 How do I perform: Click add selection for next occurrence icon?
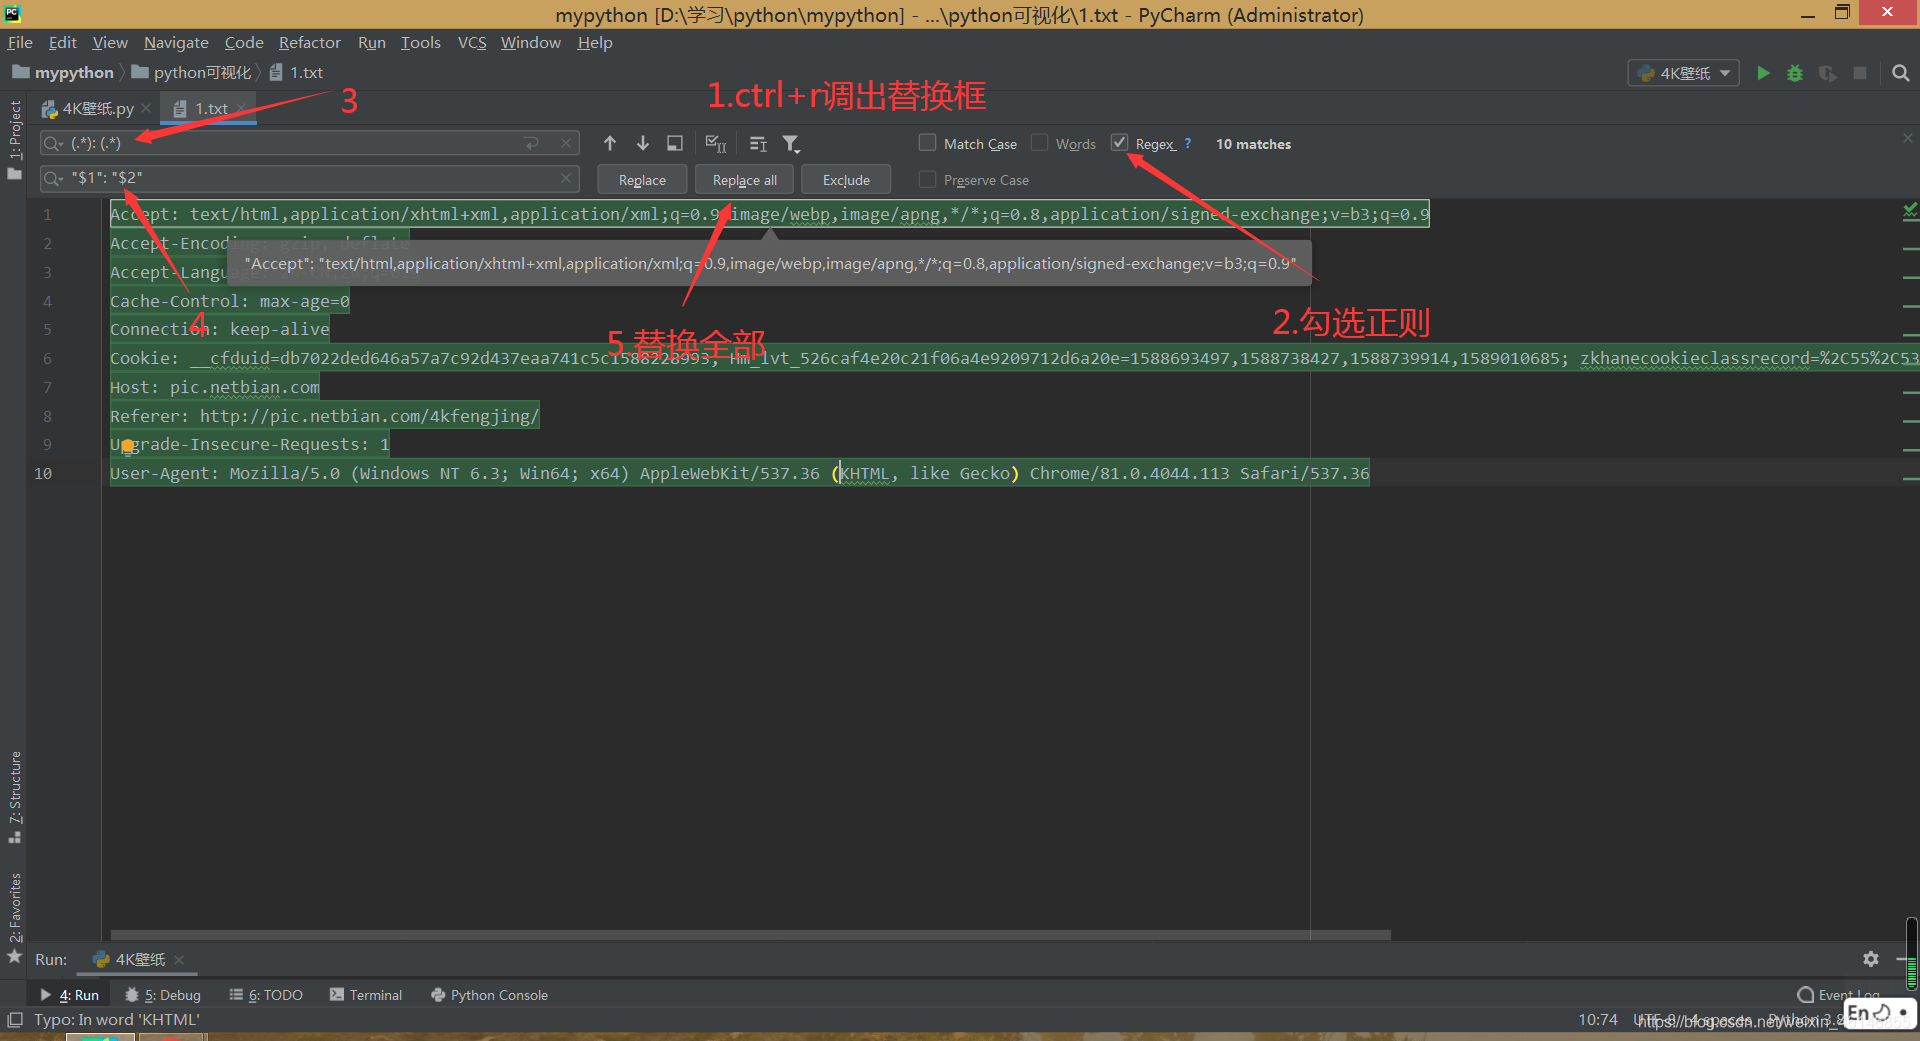pyautogui.click(x=716, y=144)
